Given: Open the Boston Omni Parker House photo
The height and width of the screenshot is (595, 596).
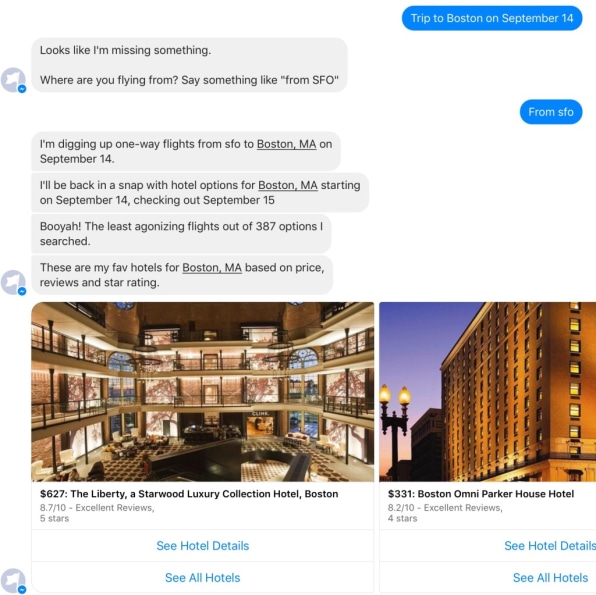Looking at the screenshot, I should (x=488, y=392).
